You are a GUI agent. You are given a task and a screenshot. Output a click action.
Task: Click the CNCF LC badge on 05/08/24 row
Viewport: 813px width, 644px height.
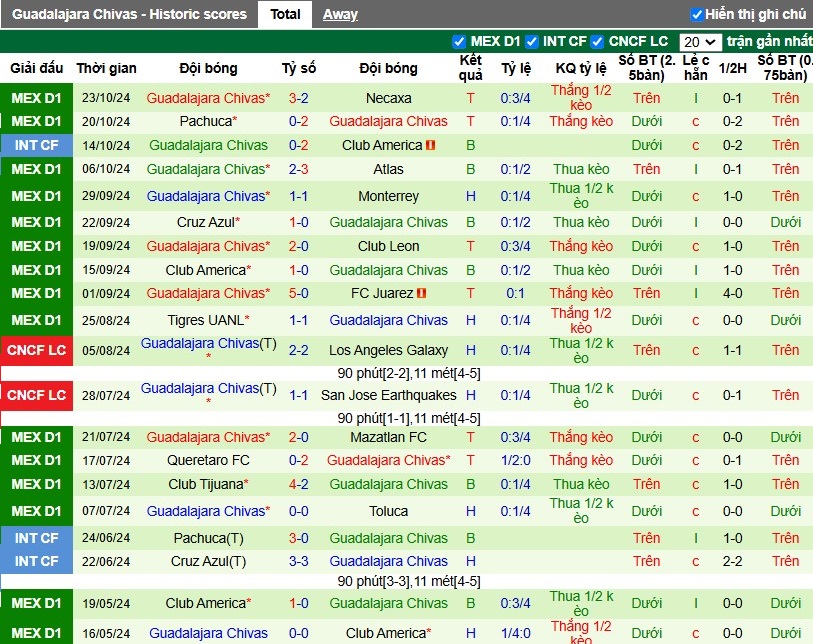pos(36,350)
